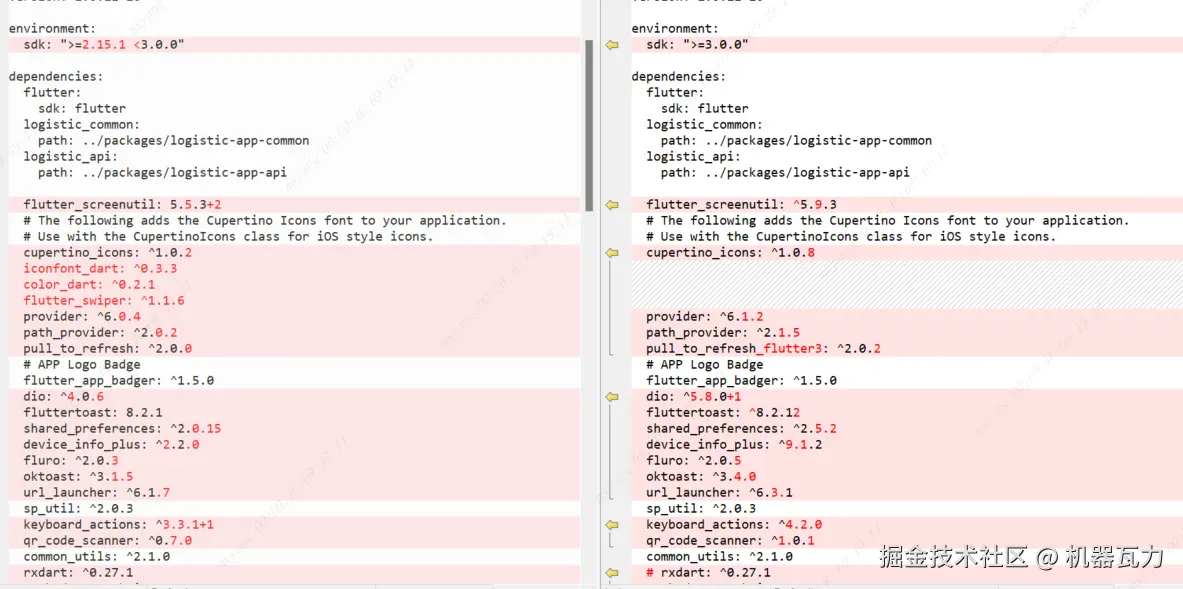This screenshot has width=1183, height=589.
Task: Click the pull_to_refresh_flutter3: ^2.0.2 line
Action: click(906, 348)
